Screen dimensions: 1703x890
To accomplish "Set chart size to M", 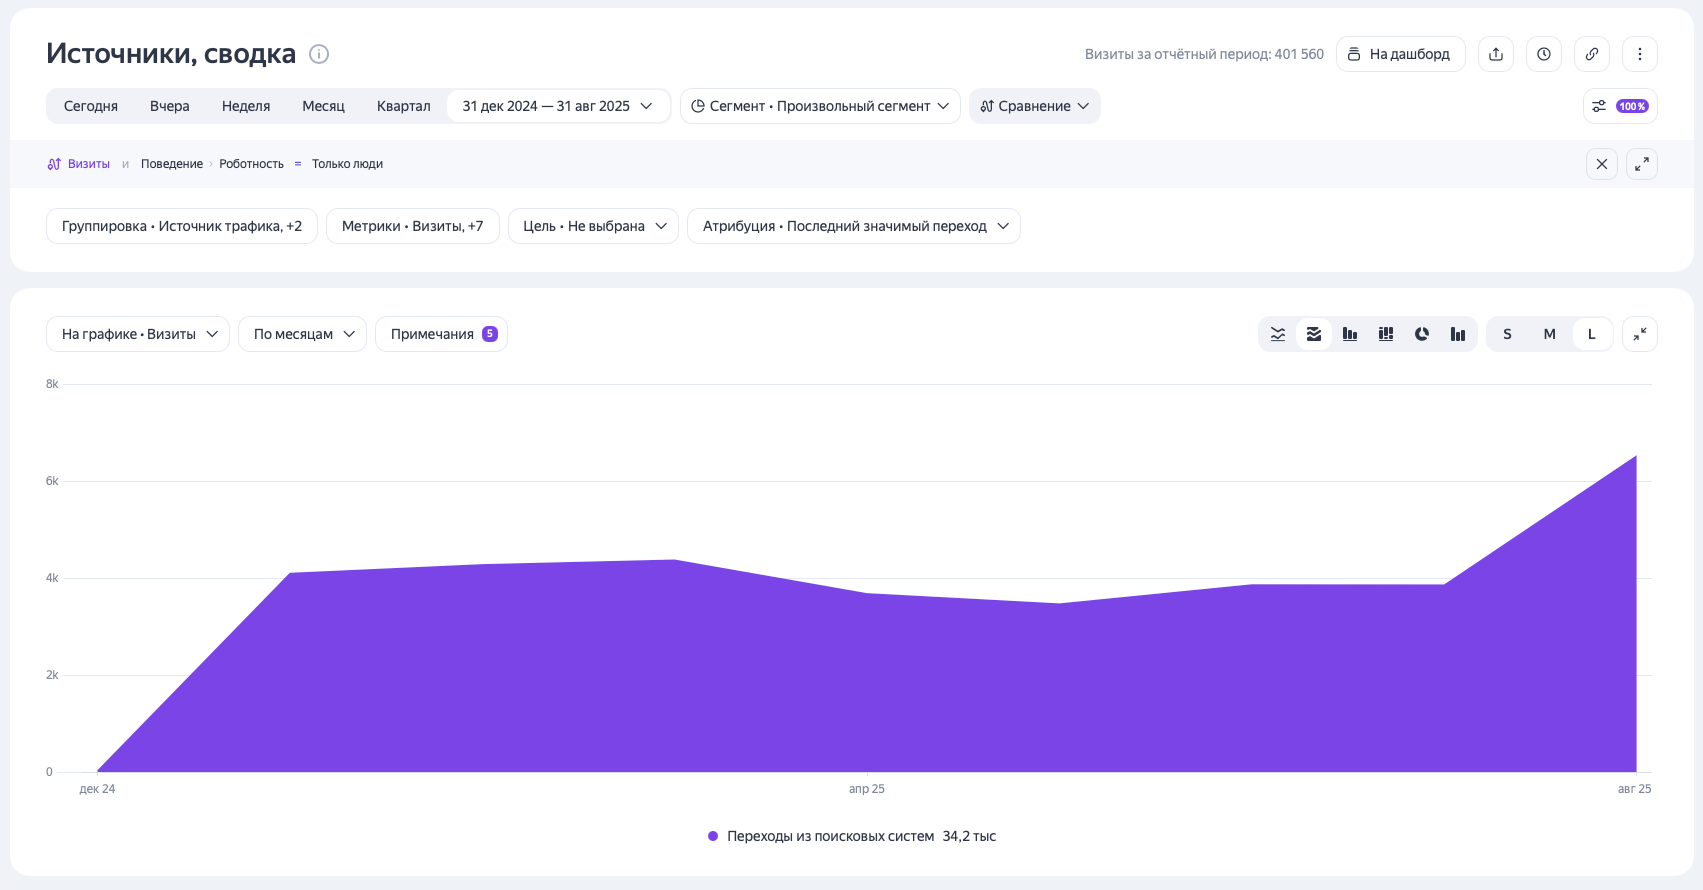I will pos(1549,334).
